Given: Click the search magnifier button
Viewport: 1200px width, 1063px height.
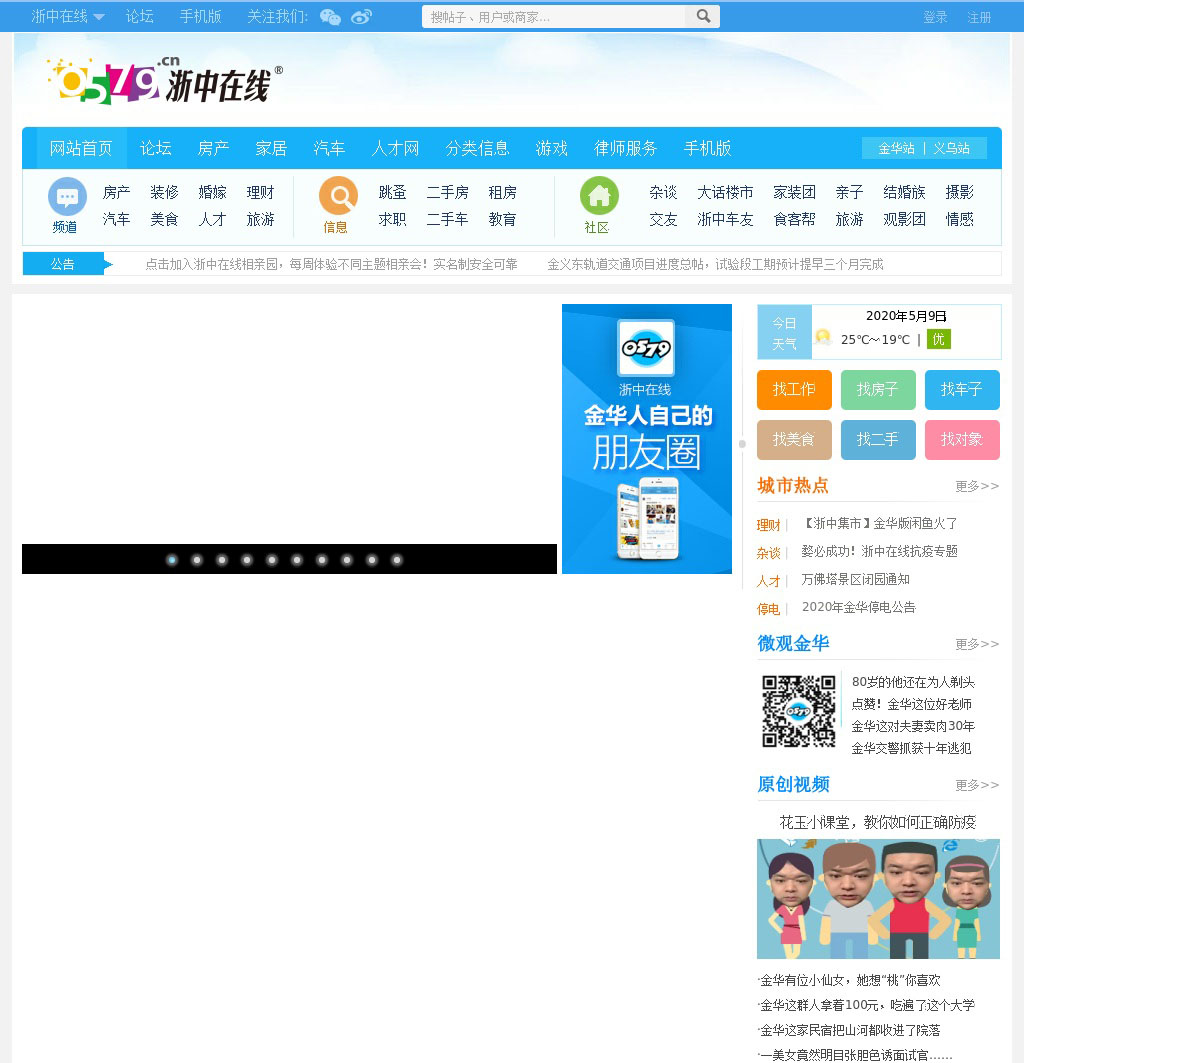Looking at the screenshot, I should click(703, 16).
